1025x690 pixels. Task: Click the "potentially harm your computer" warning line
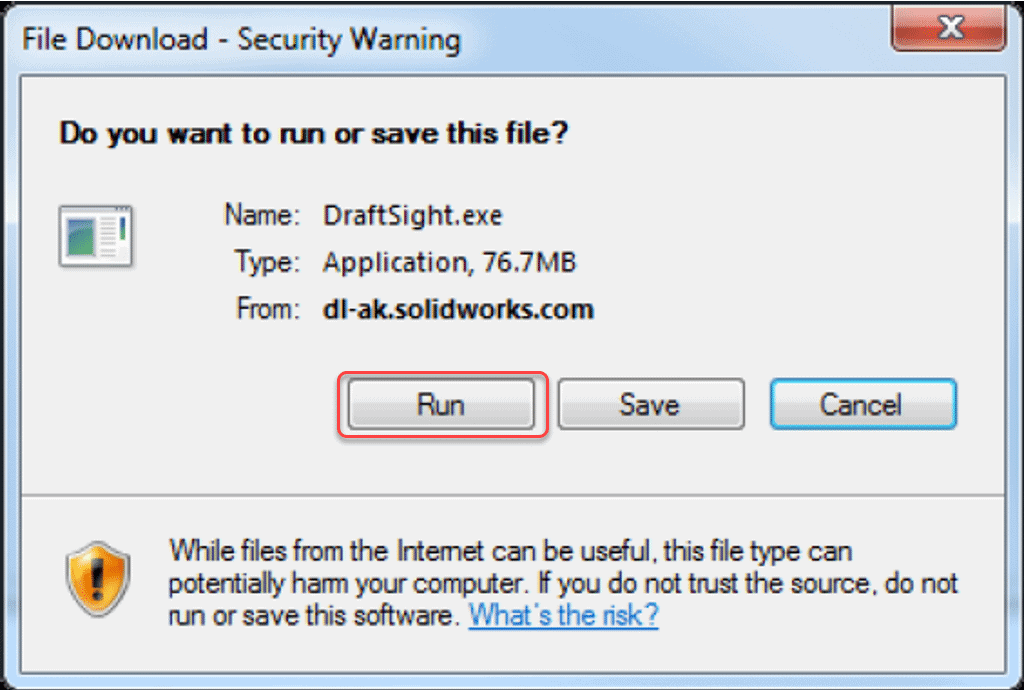click(x=350, y=582)
